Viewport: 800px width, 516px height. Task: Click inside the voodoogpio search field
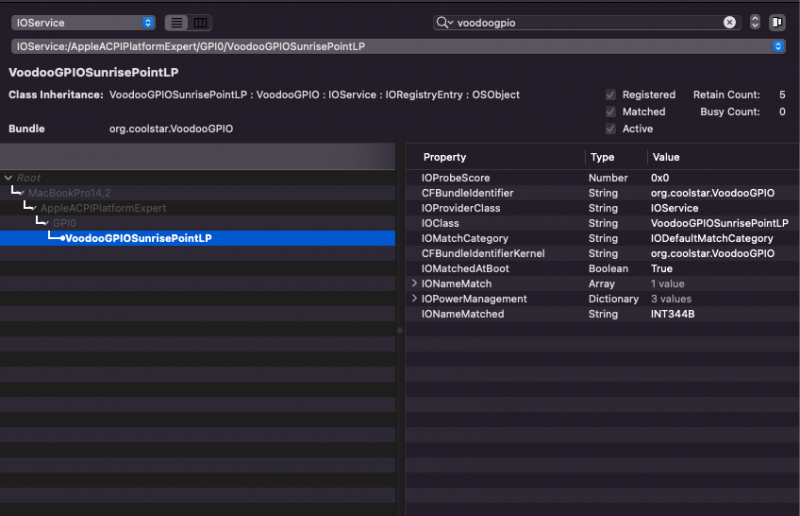click(585, 22)
